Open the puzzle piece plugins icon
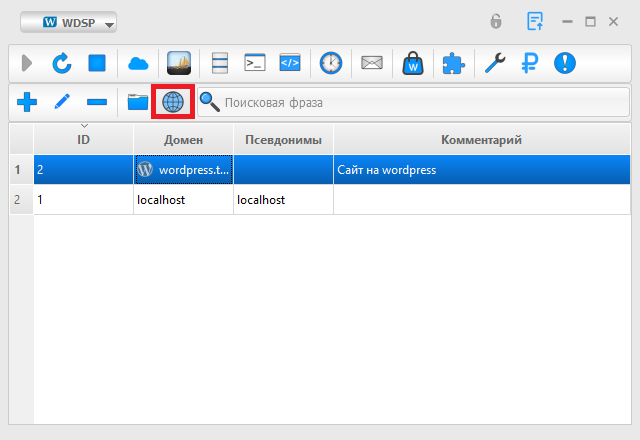The image size is (640, 440). pyautogui.click(x=453, y=64)
